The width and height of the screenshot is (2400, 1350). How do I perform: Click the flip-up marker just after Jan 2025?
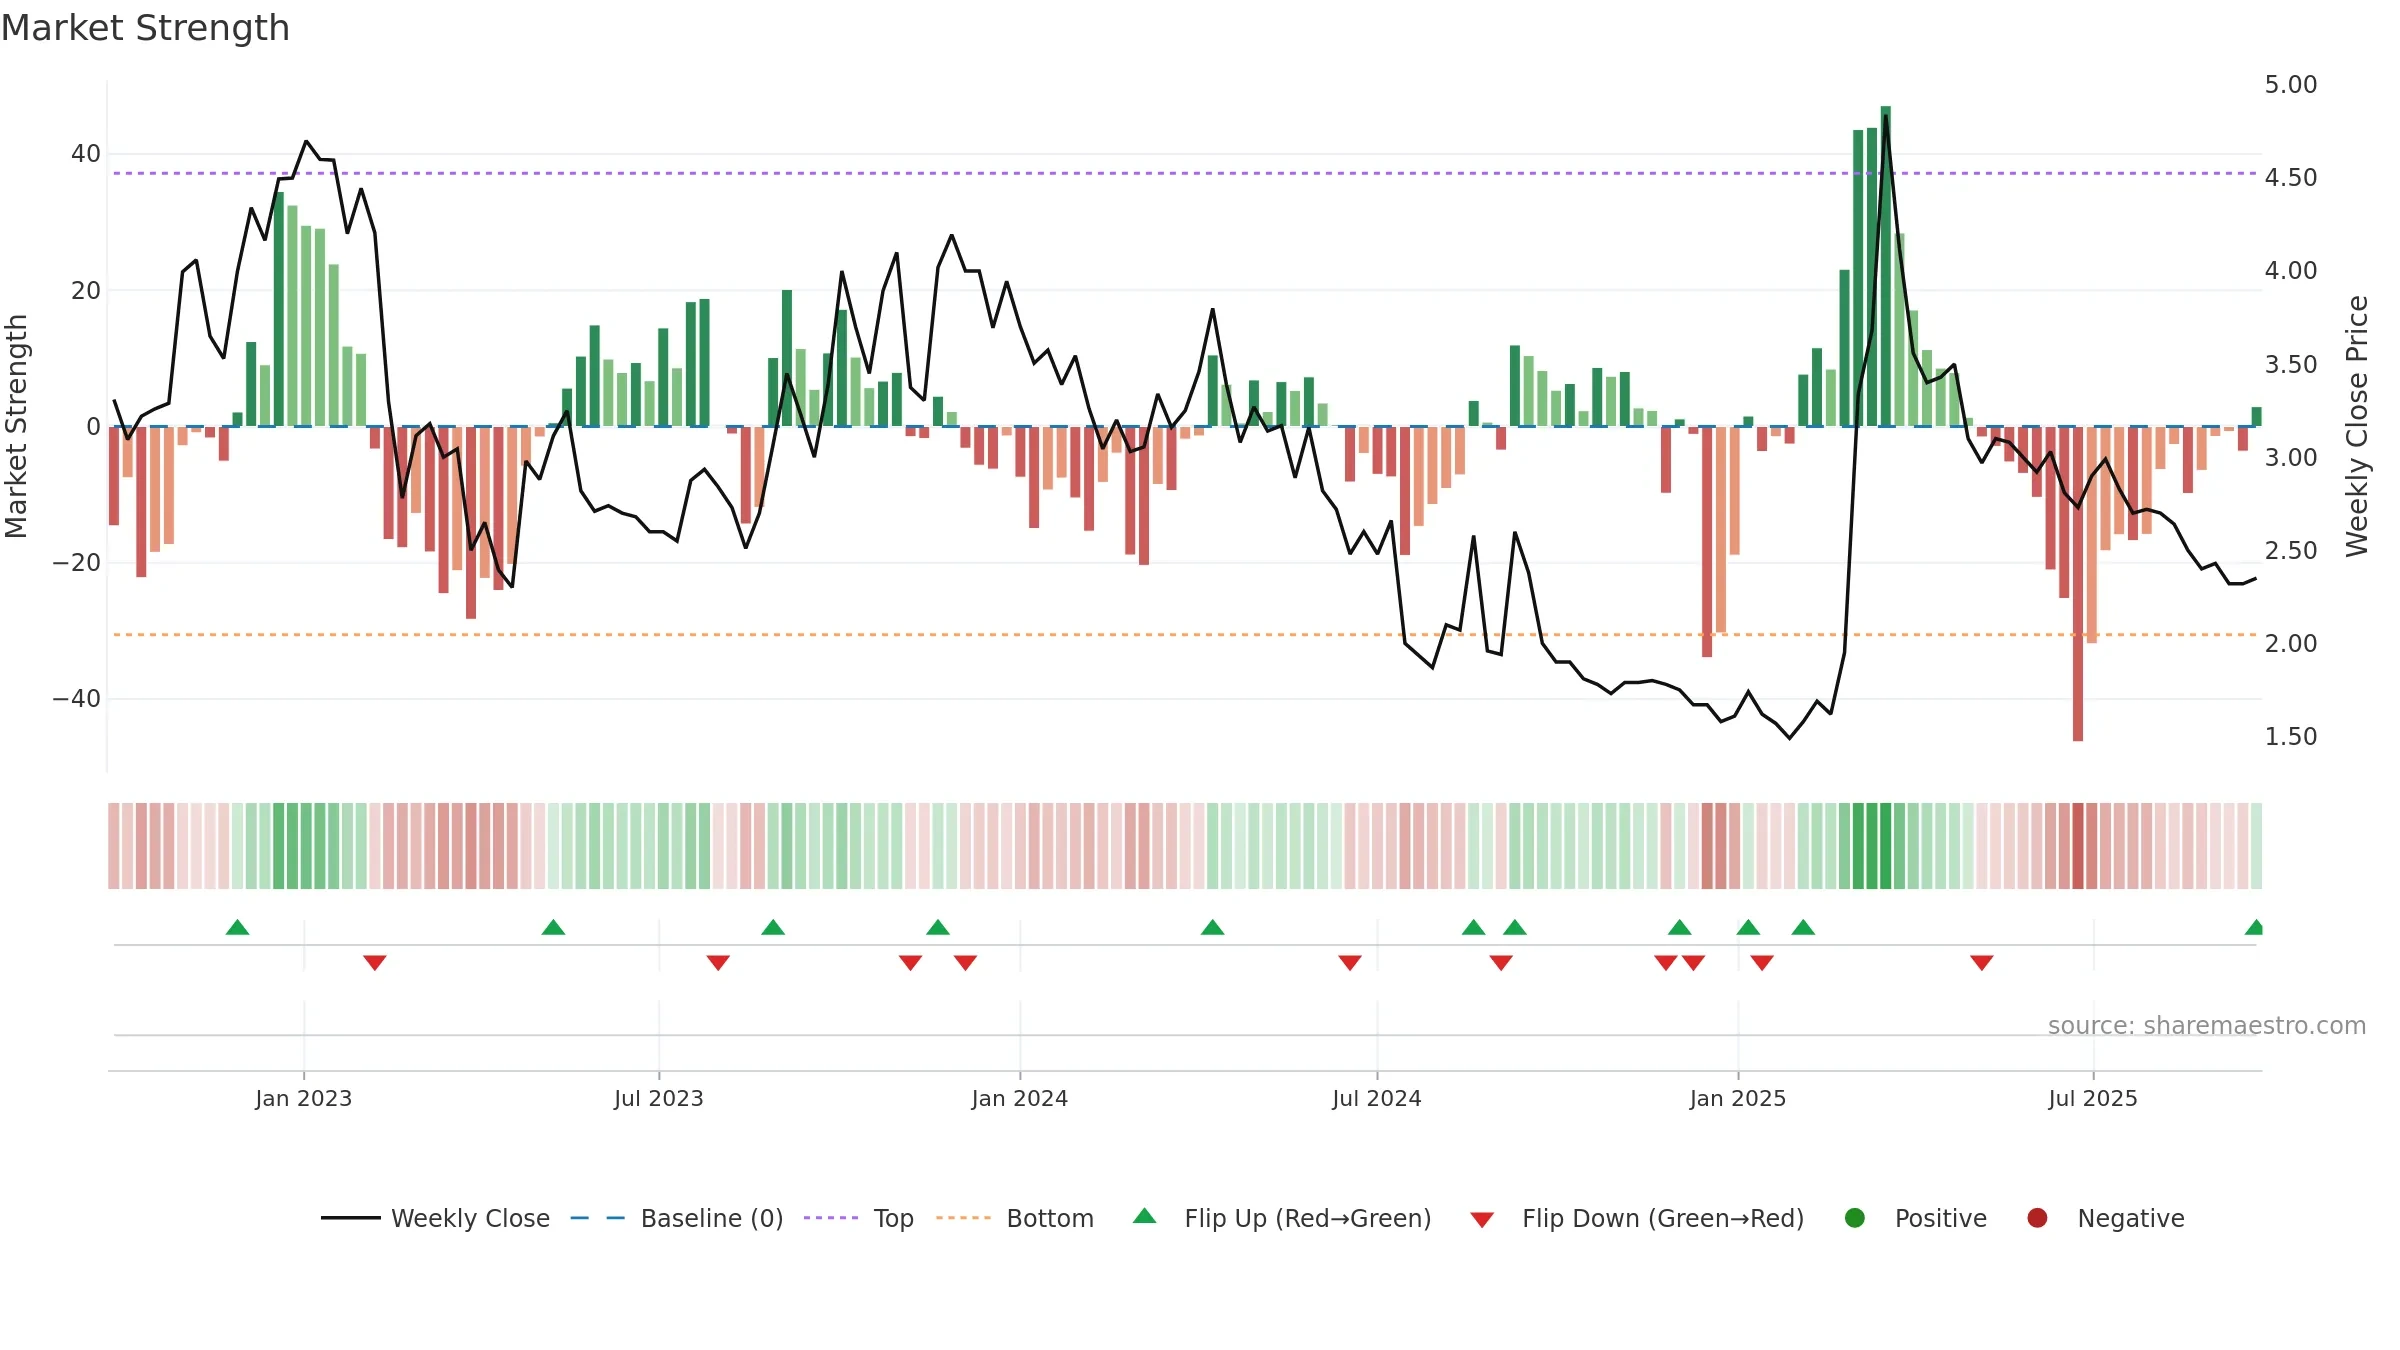click(x=1748, y=927)
